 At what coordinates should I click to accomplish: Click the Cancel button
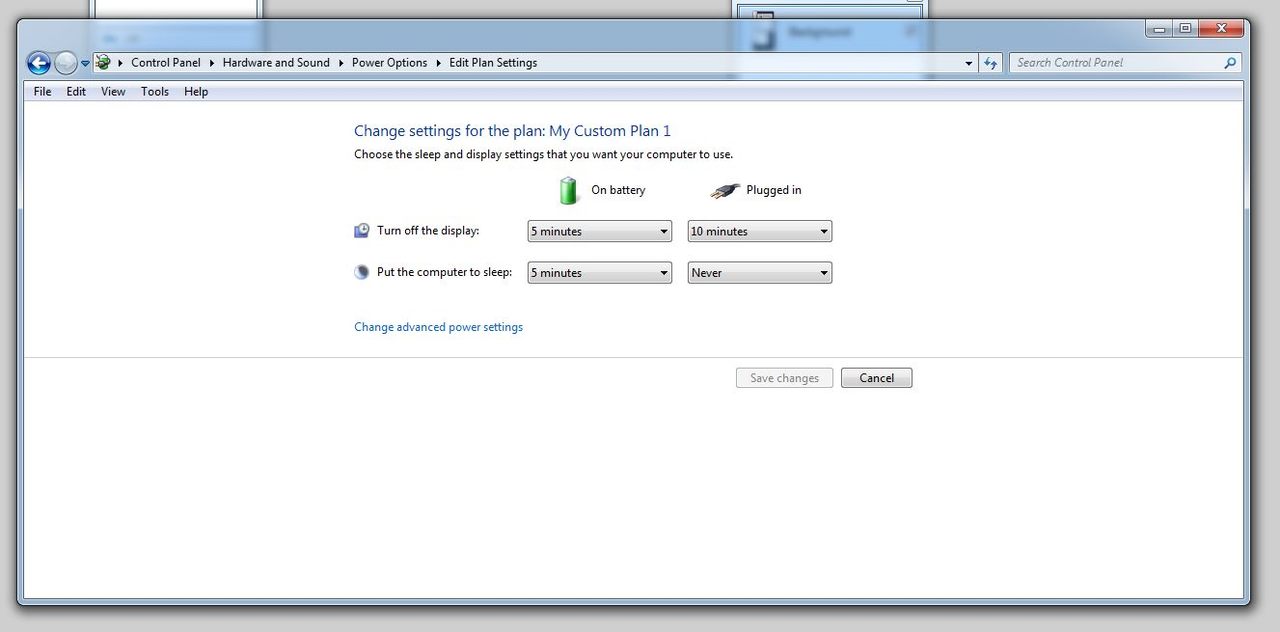[876, 378]
